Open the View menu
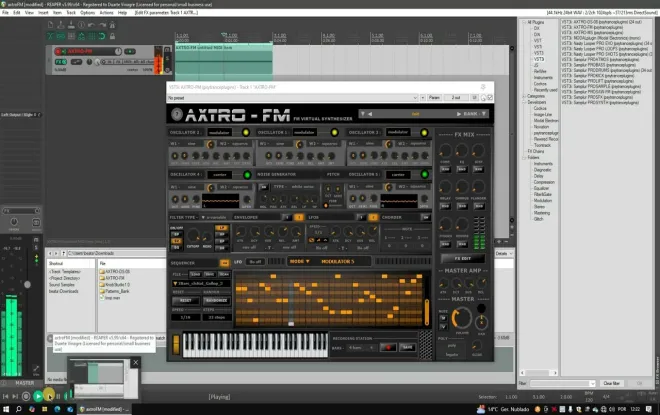Image resolution: width=660 pixels, height=415 pixels. [x=29, y=13]
